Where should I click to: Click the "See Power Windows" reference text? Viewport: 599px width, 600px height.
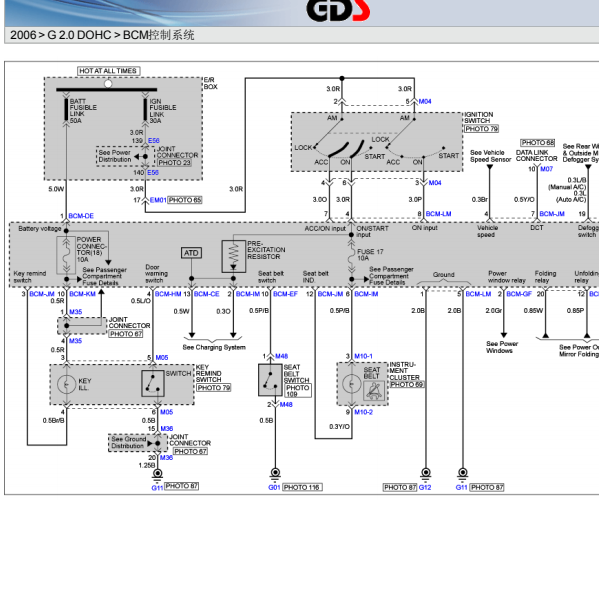coord(502,347)
